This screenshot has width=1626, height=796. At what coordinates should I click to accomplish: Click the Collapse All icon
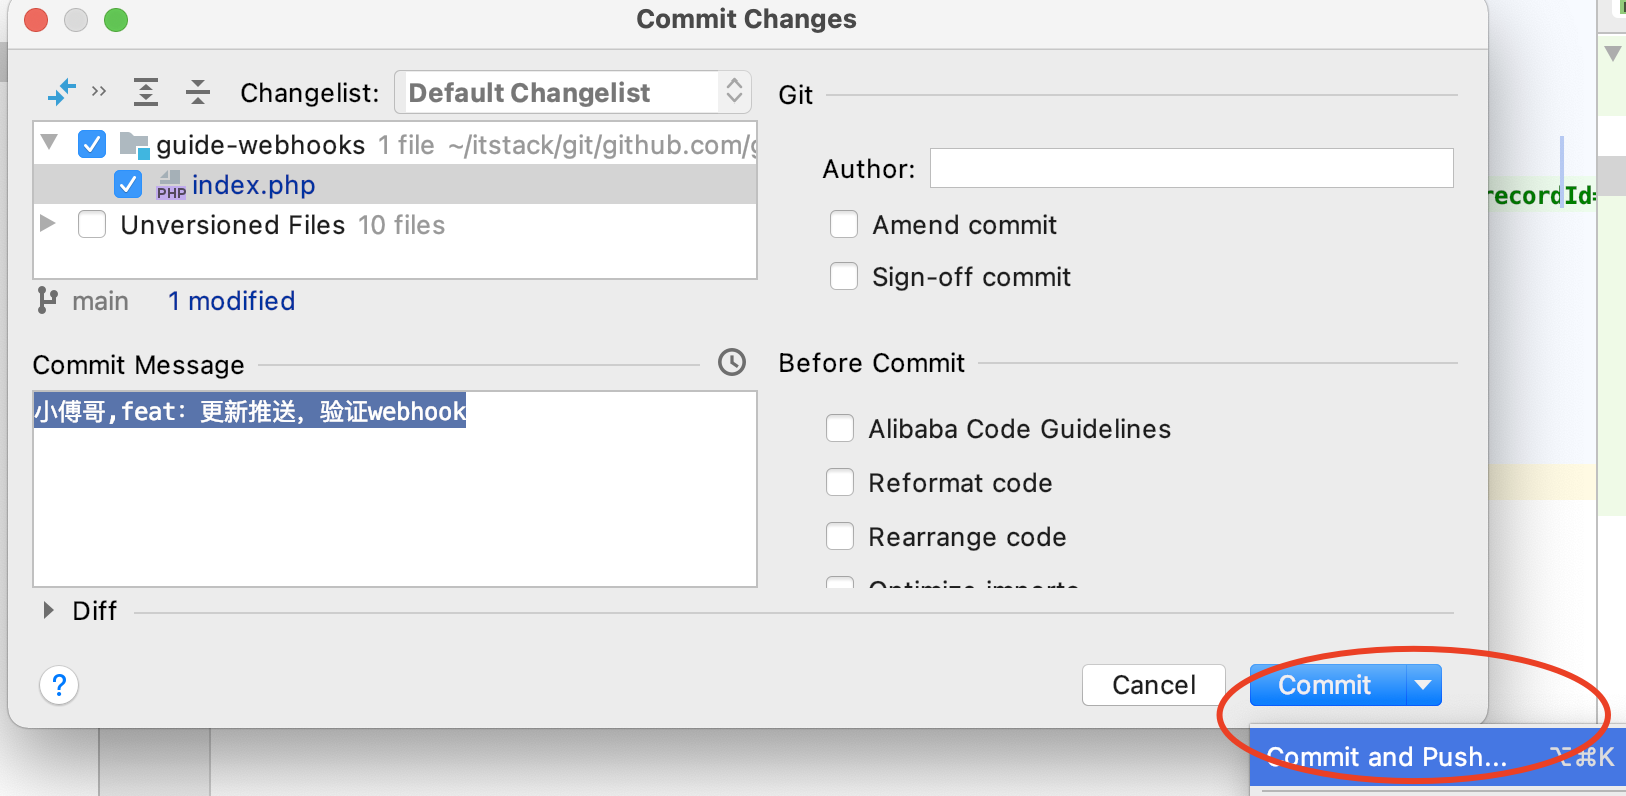tap(198, 92)
